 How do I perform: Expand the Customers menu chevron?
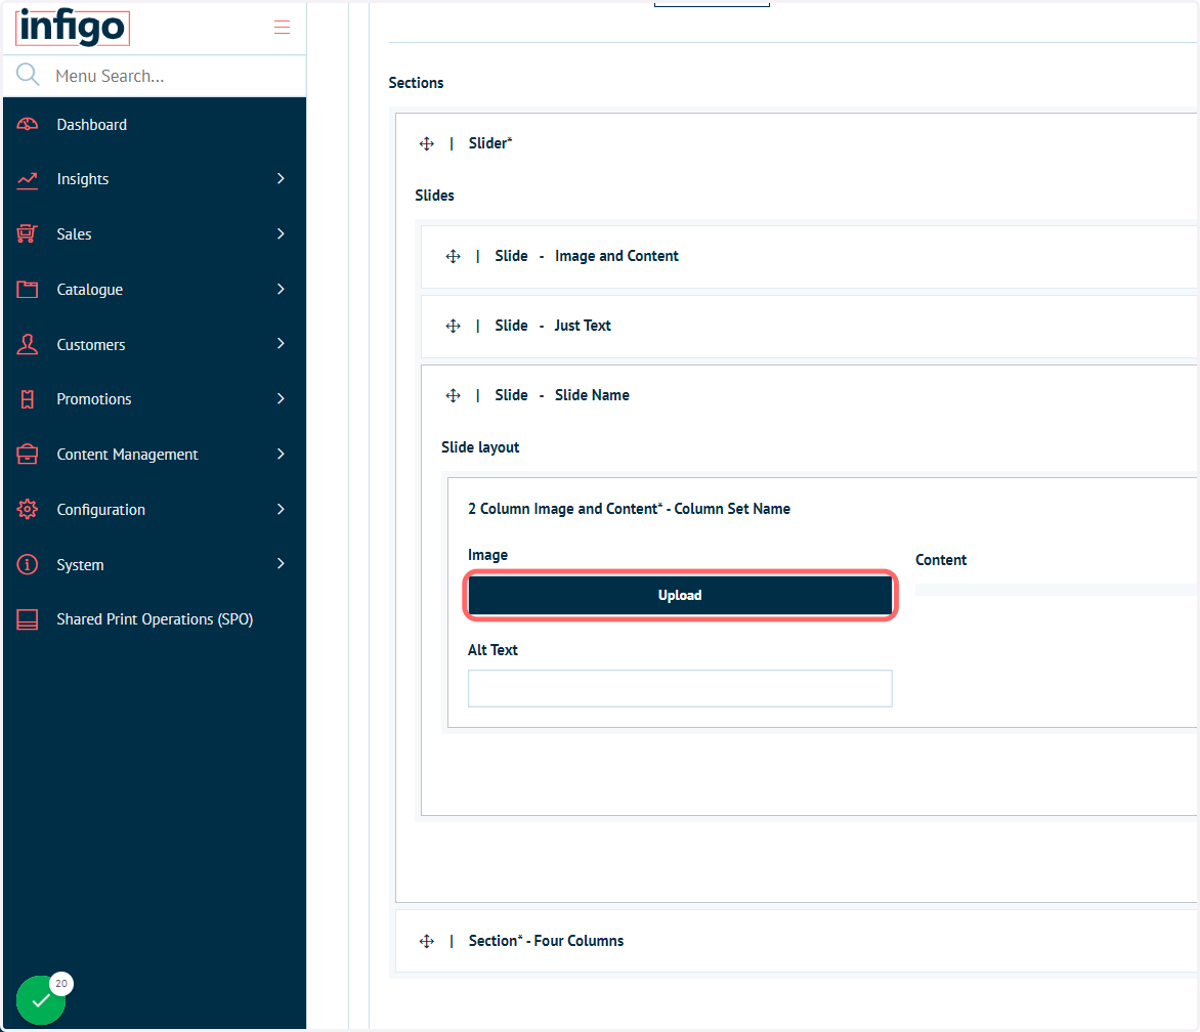click(x=281, y=343)
